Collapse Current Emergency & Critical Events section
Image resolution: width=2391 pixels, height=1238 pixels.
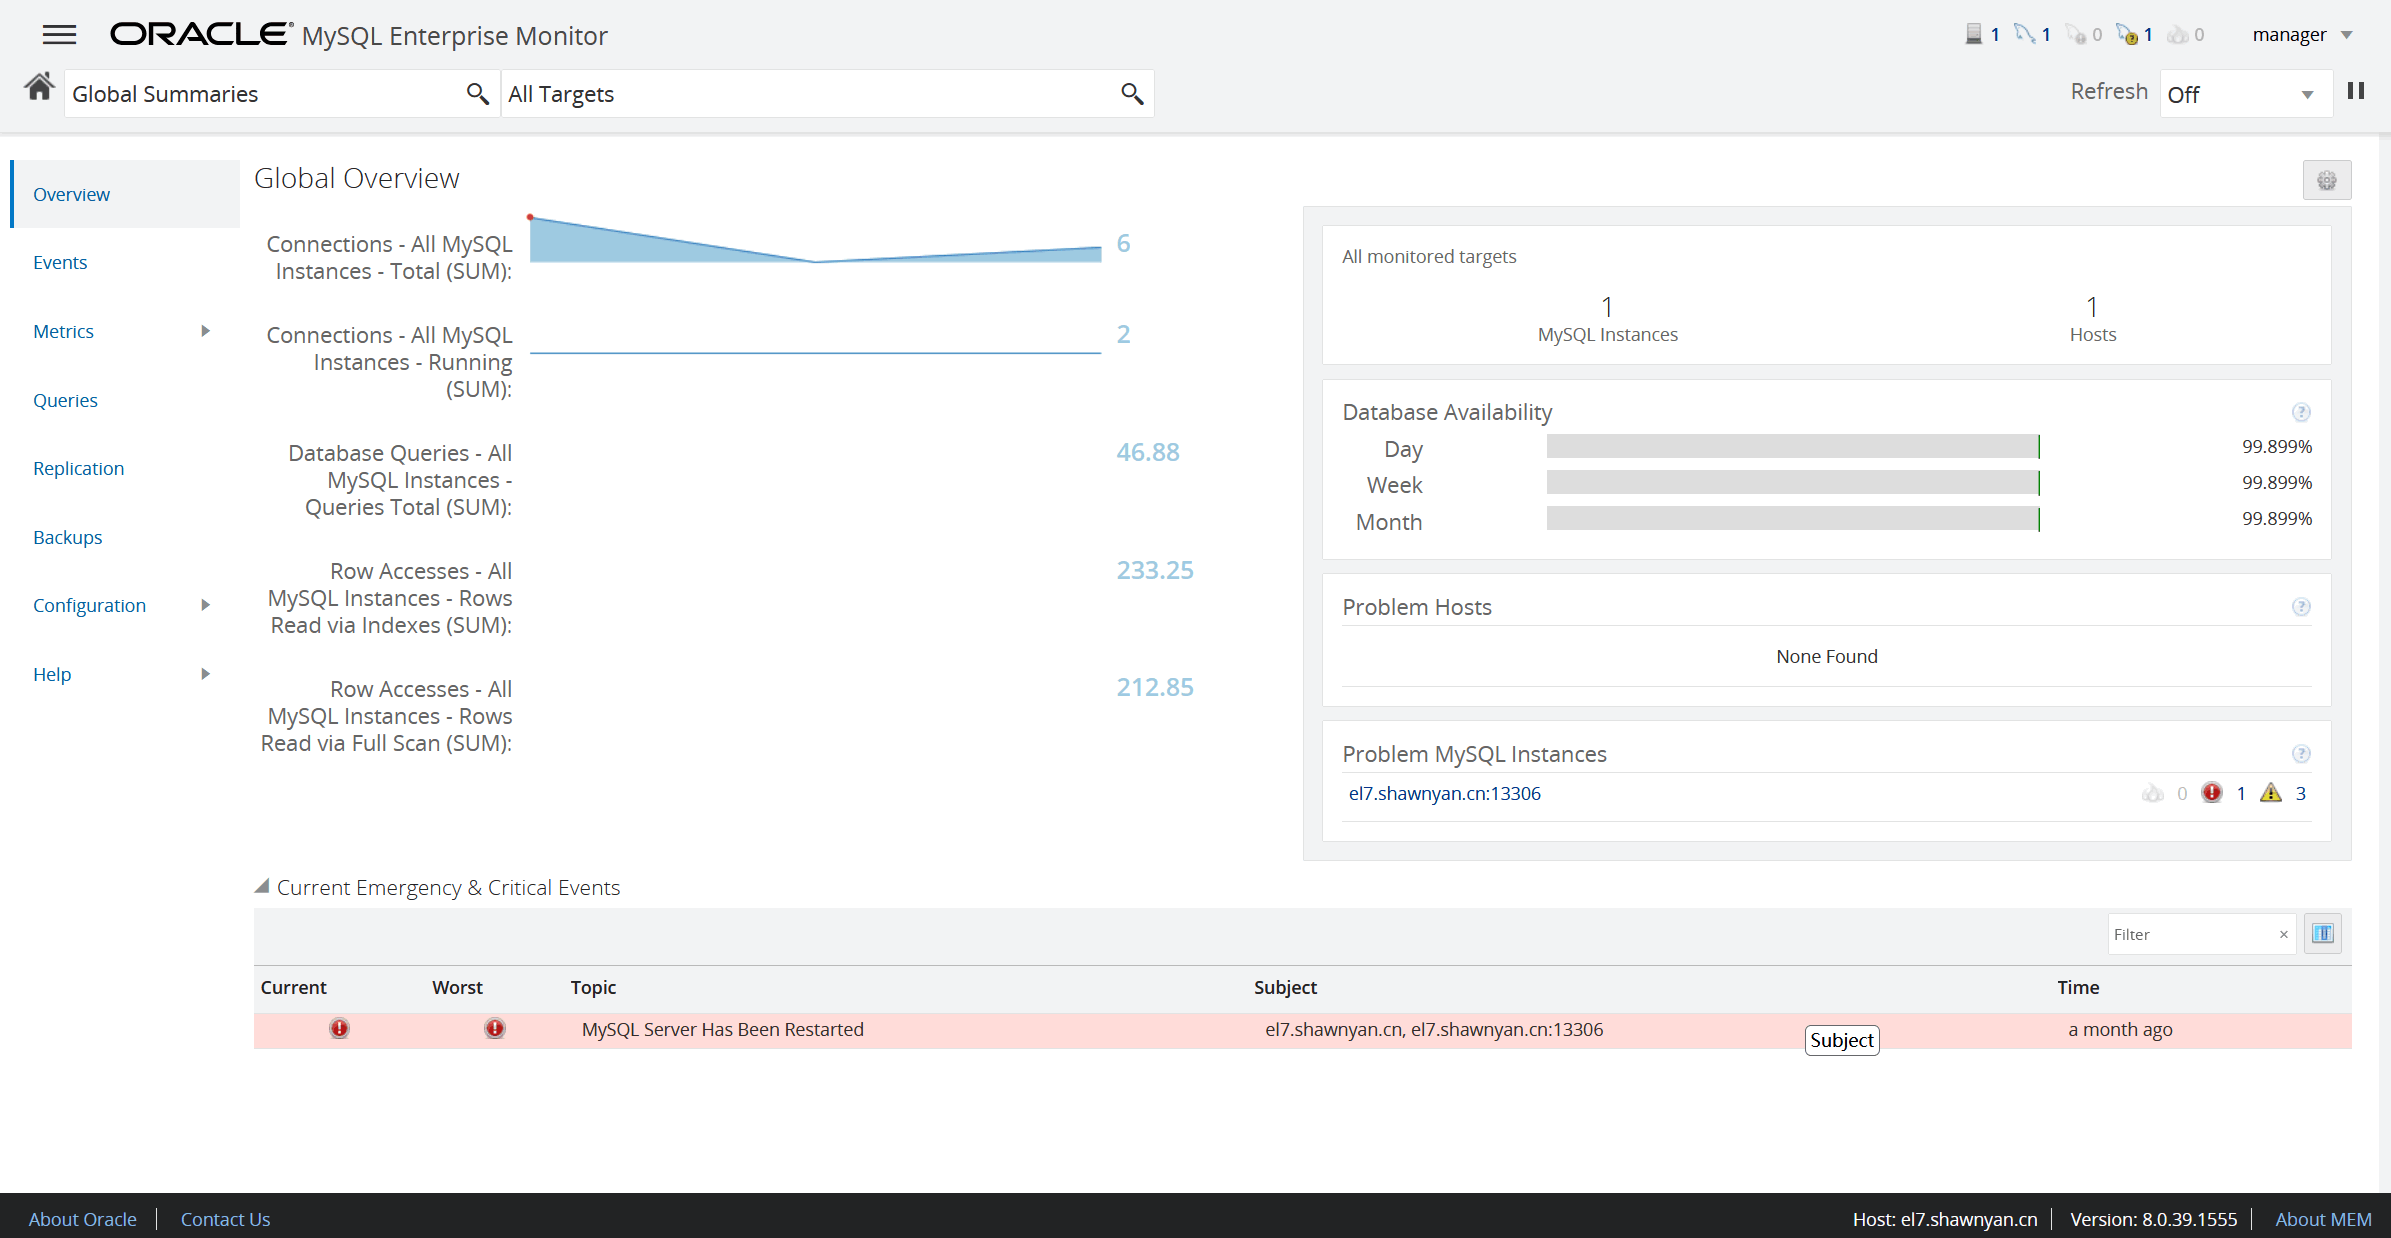(262, 886)
